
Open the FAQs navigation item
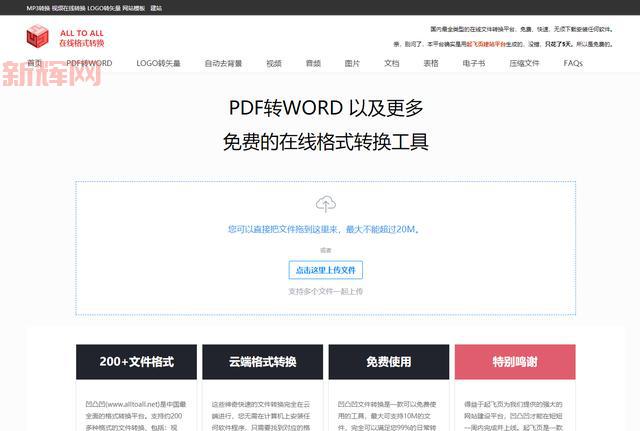pyautogui.click(x=573, y=63)
